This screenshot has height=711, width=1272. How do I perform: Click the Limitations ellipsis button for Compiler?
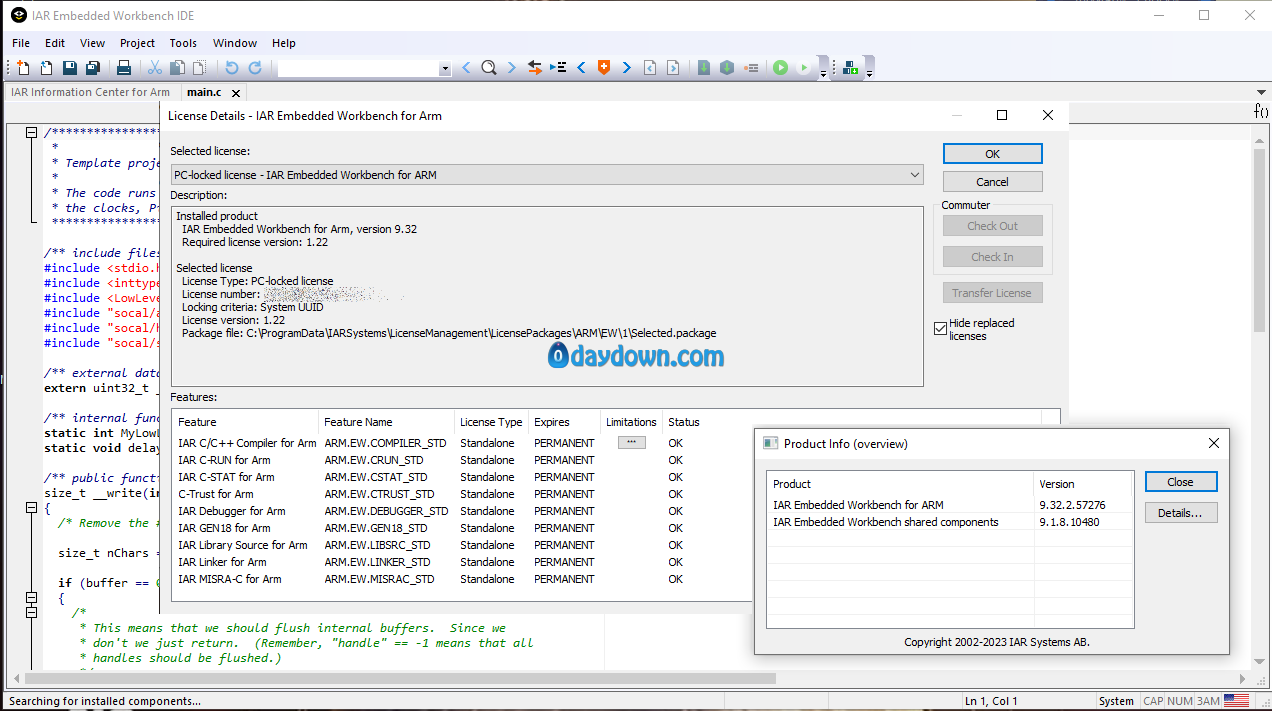[631, 442]
